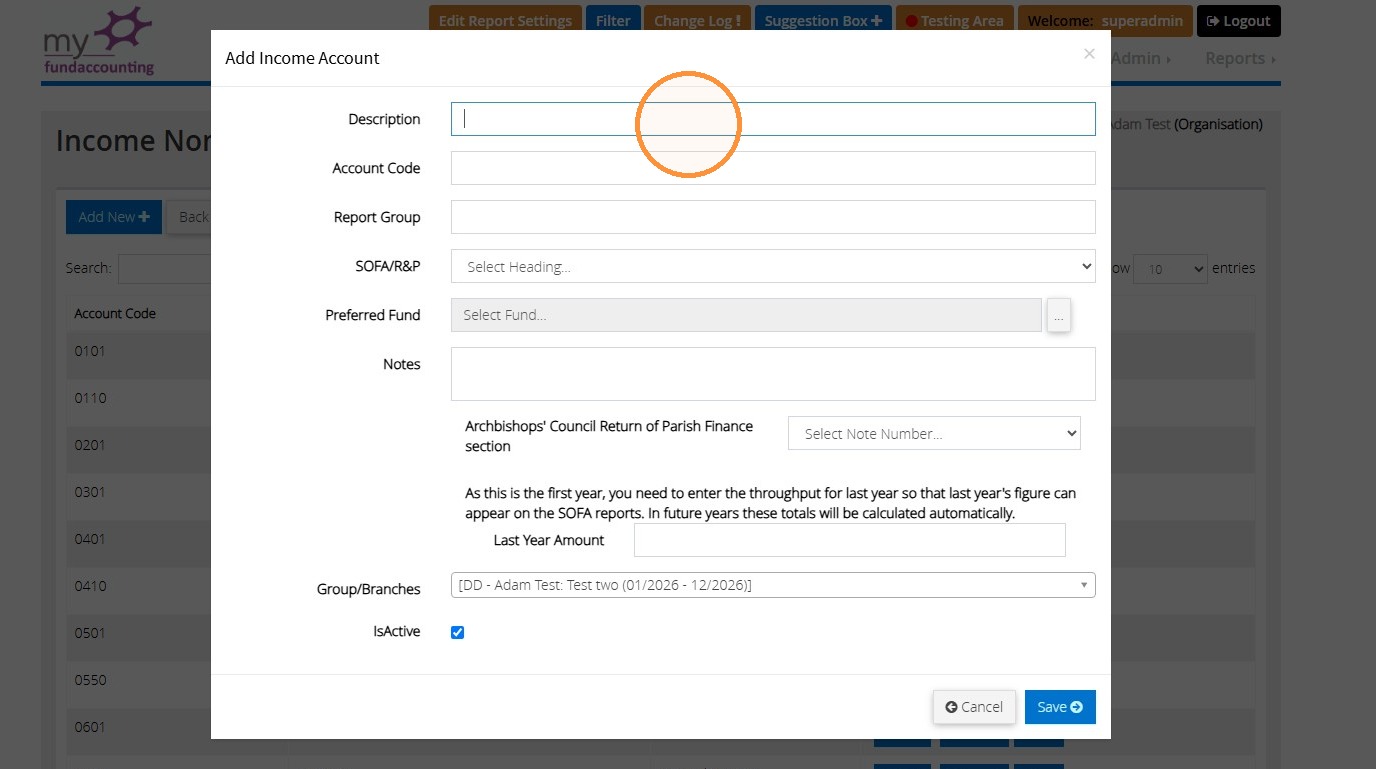Open the Change Log
1376x769 pixels.
pos(697,21)
